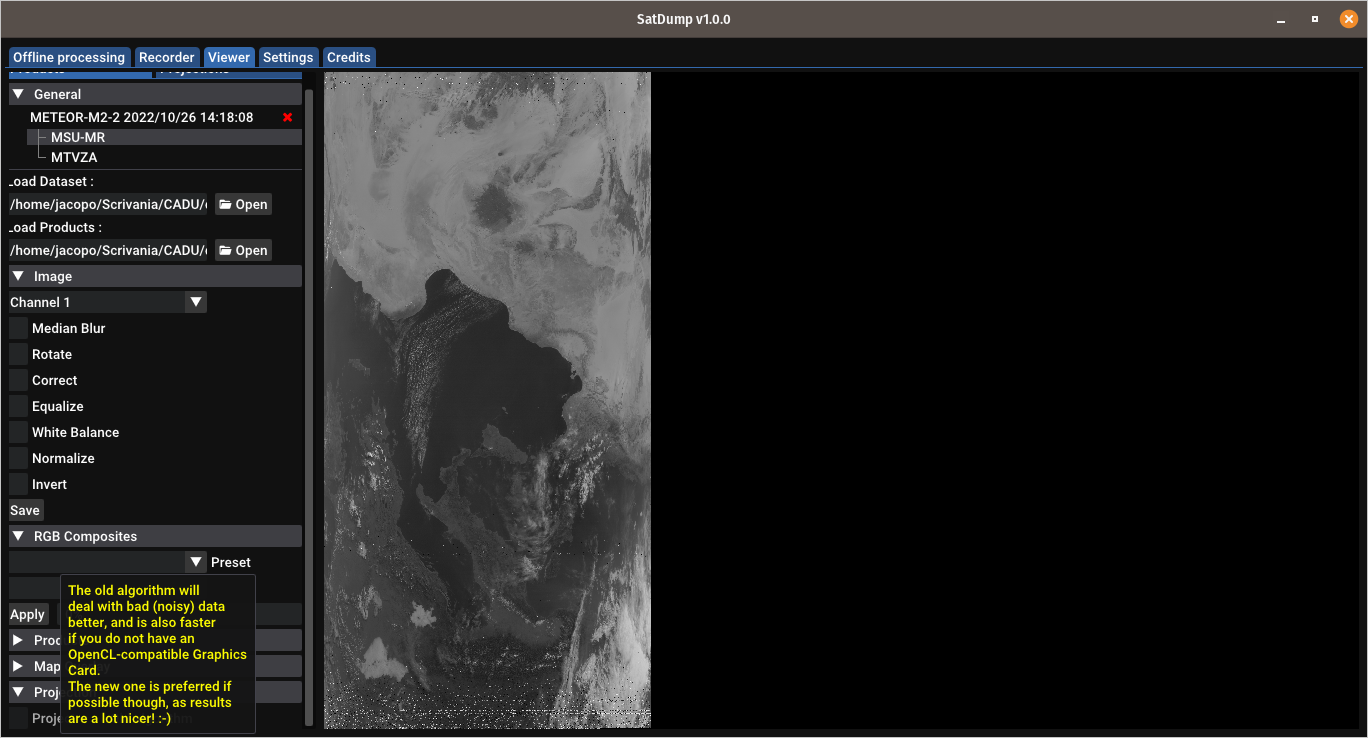Delete the METEOR-M2-2 dataset via red X
This screenshot has height=738, width=1368.
[286, 117]
